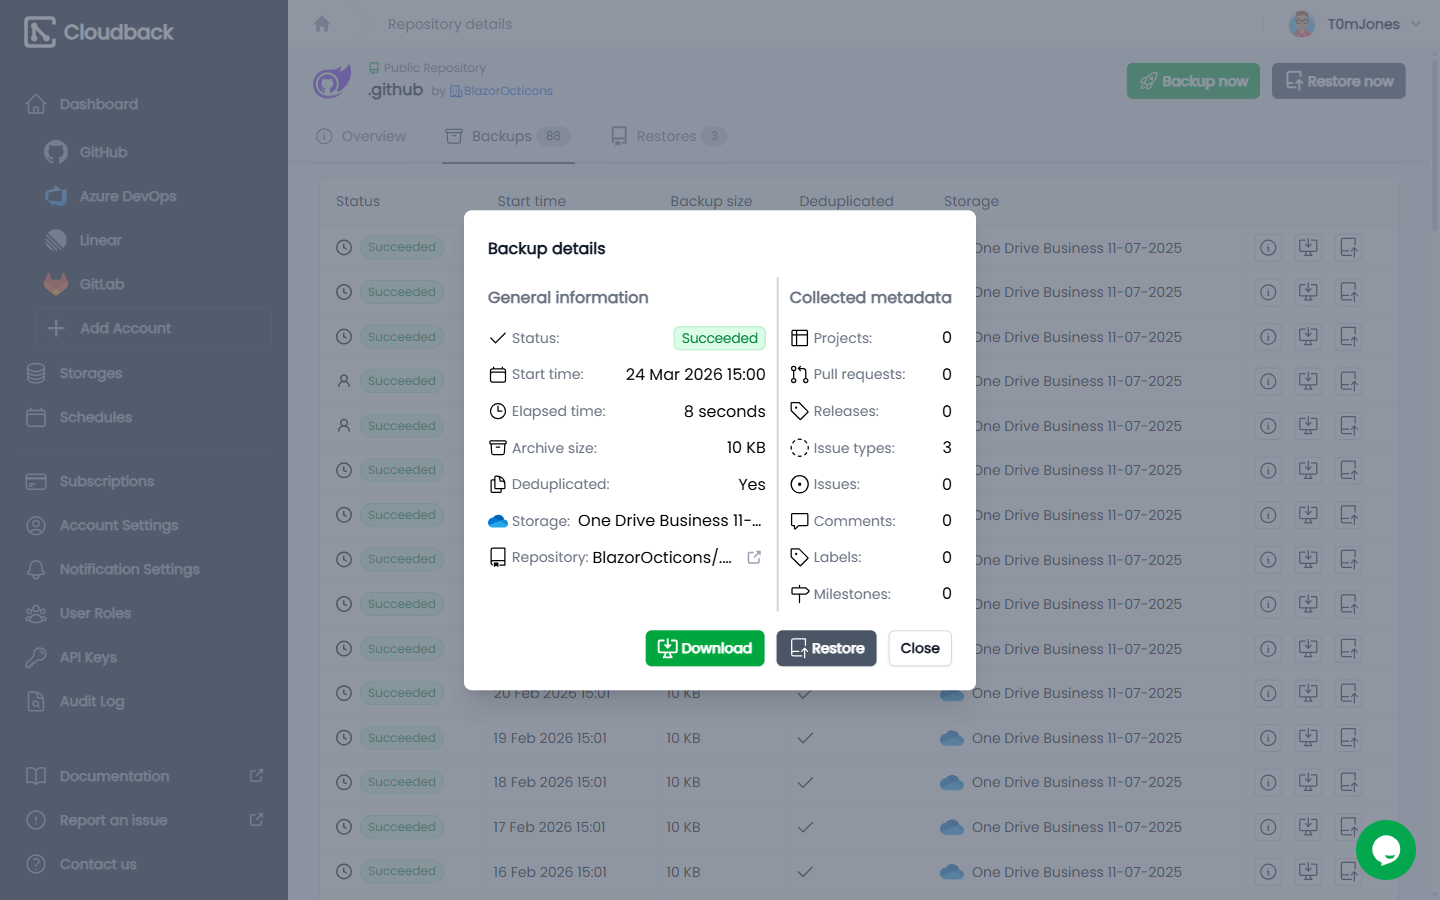Open repository external link icon in dialog
Screen dimensions: 1440x900
[x=754, y=557]
